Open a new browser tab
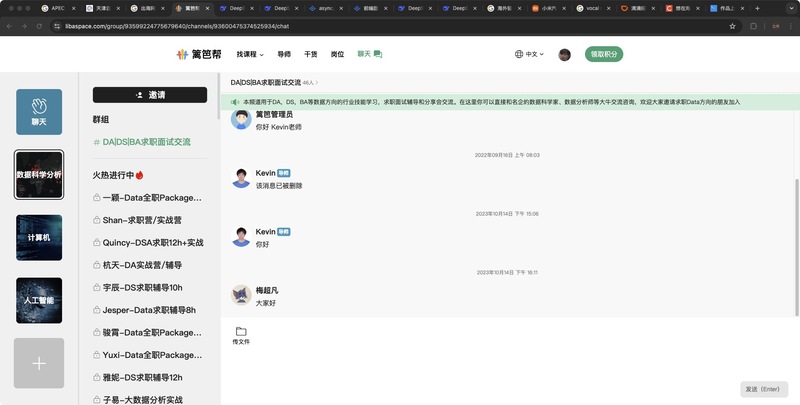This screenshot has width=800, height=405. click(757, 8)
